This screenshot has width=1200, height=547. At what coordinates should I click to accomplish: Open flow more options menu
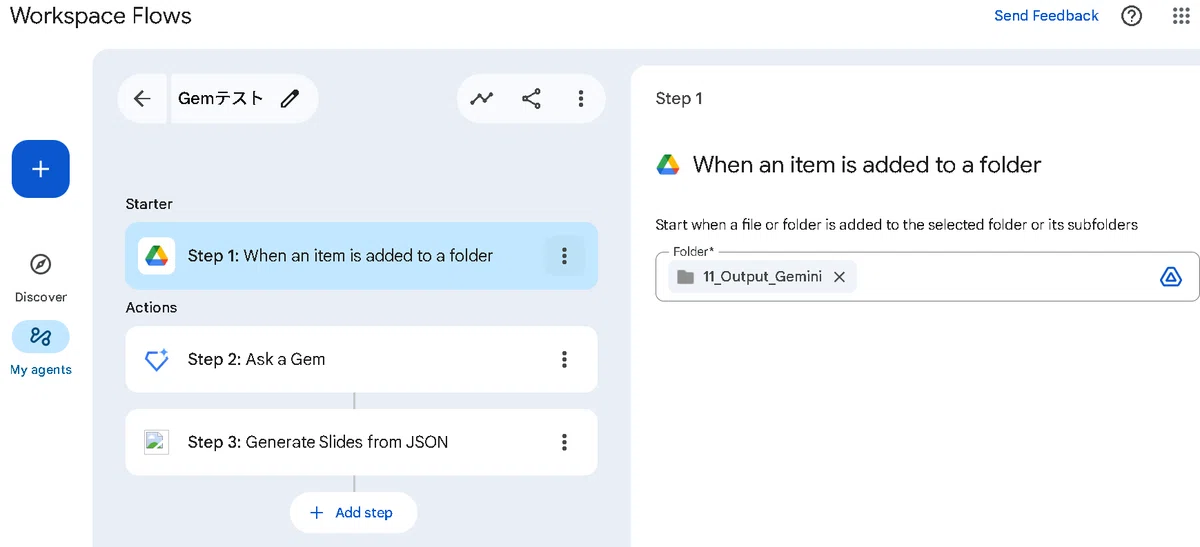click(x=580, y=98)
